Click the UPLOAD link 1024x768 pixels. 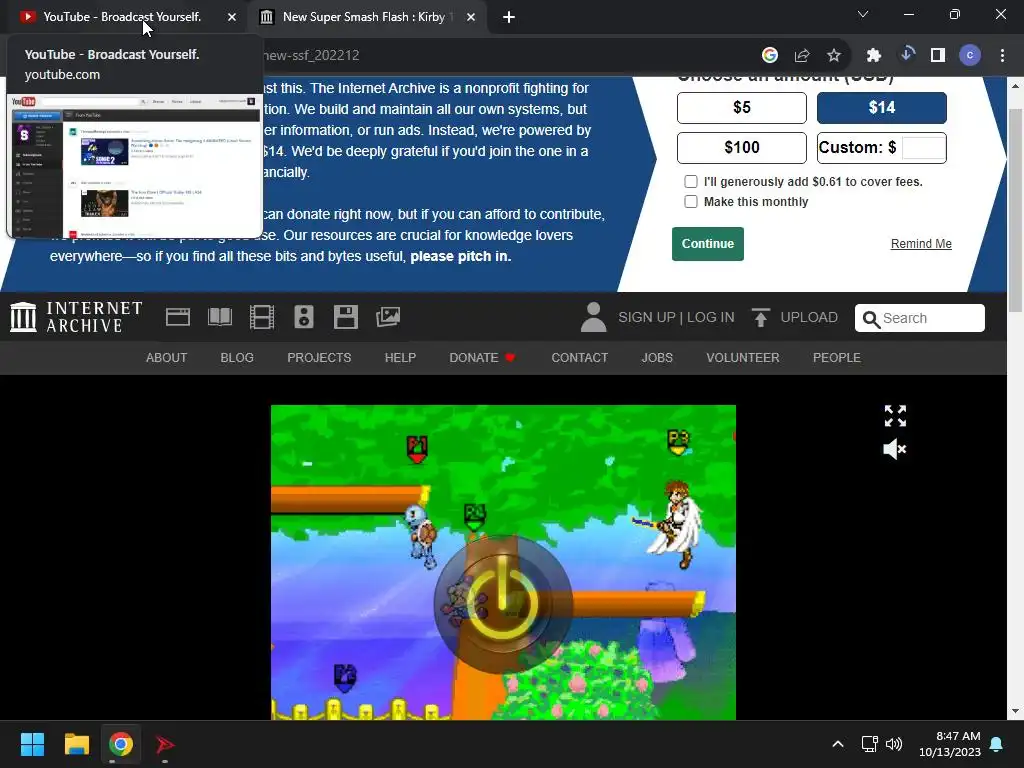point(809,317)
